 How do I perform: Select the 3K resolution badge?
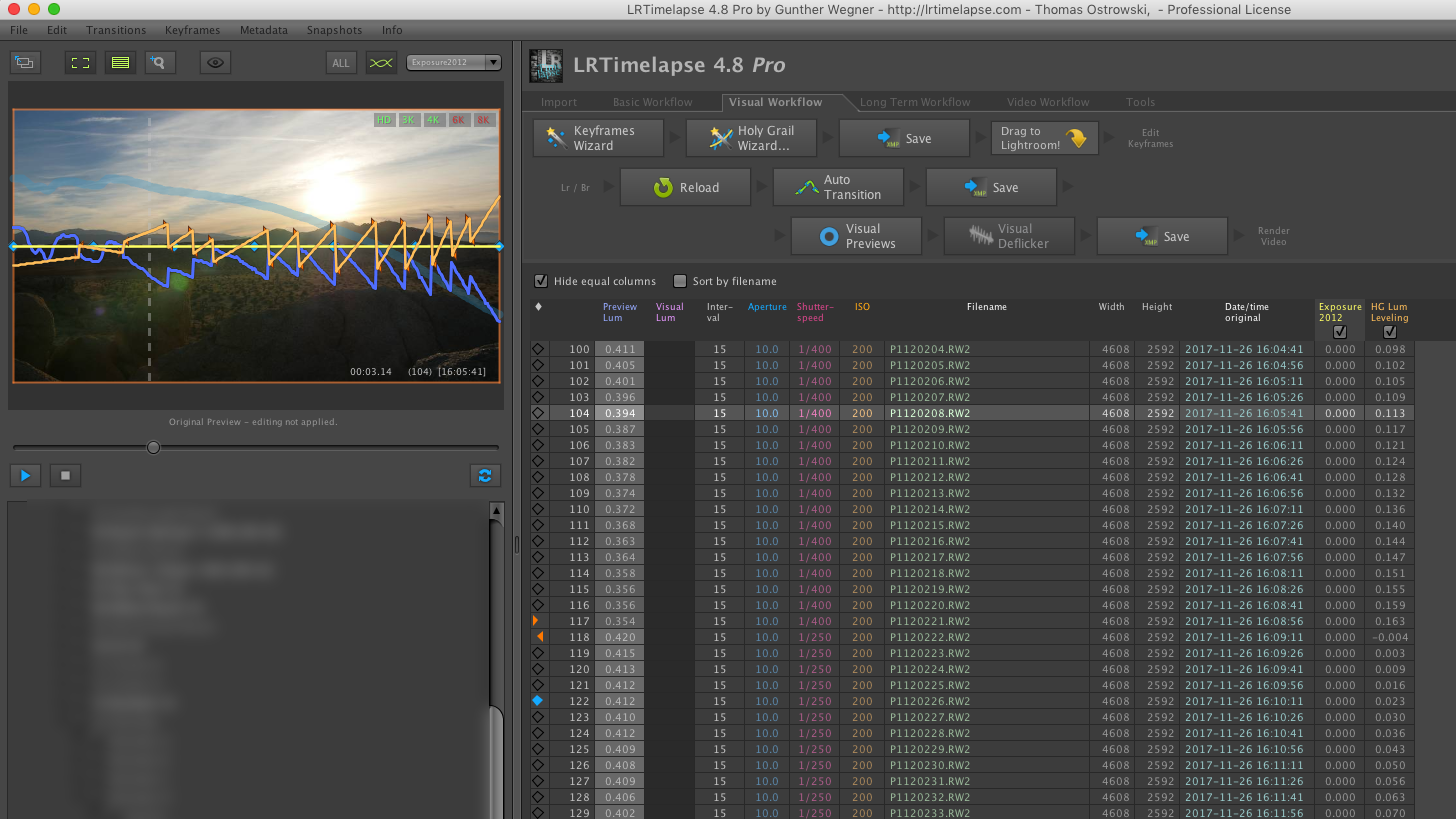click(409, 120)
